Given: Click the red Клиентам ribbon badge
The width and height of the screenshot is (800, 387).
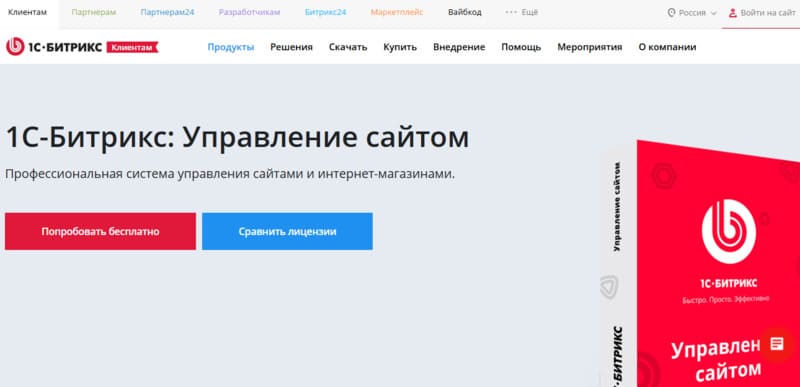Looking at the screenshot, I should click(133, 47).
